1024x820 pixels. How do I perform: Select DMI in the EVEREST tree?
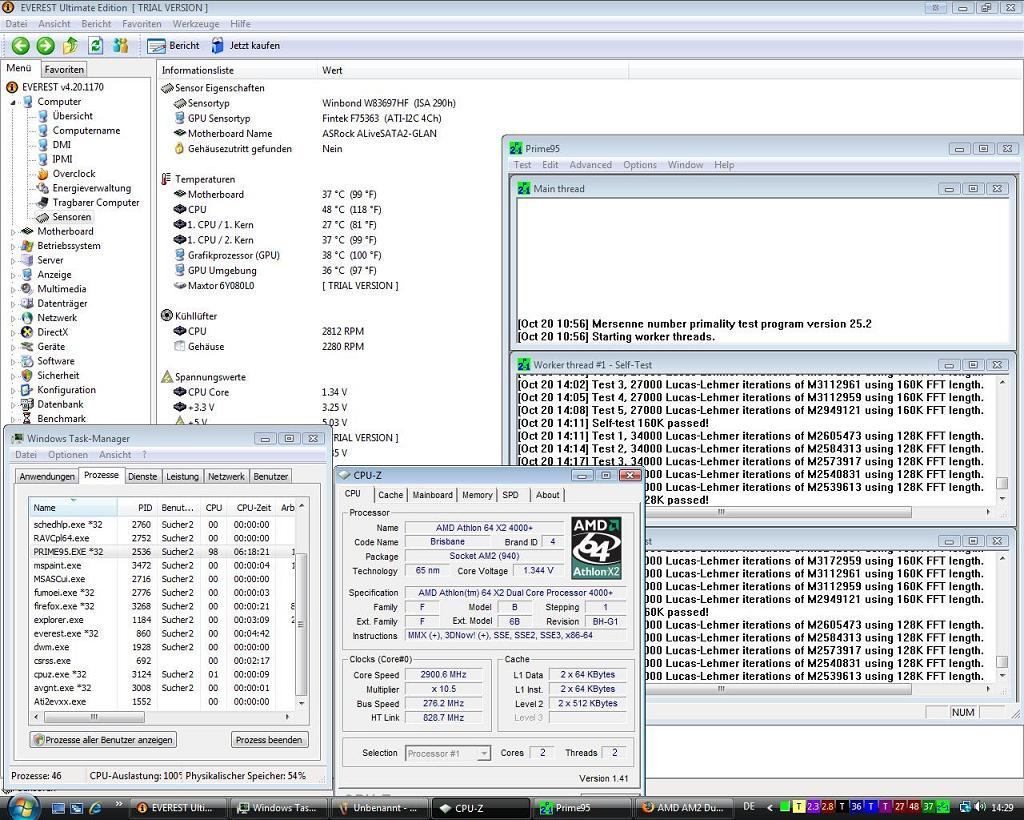[61, 144]
